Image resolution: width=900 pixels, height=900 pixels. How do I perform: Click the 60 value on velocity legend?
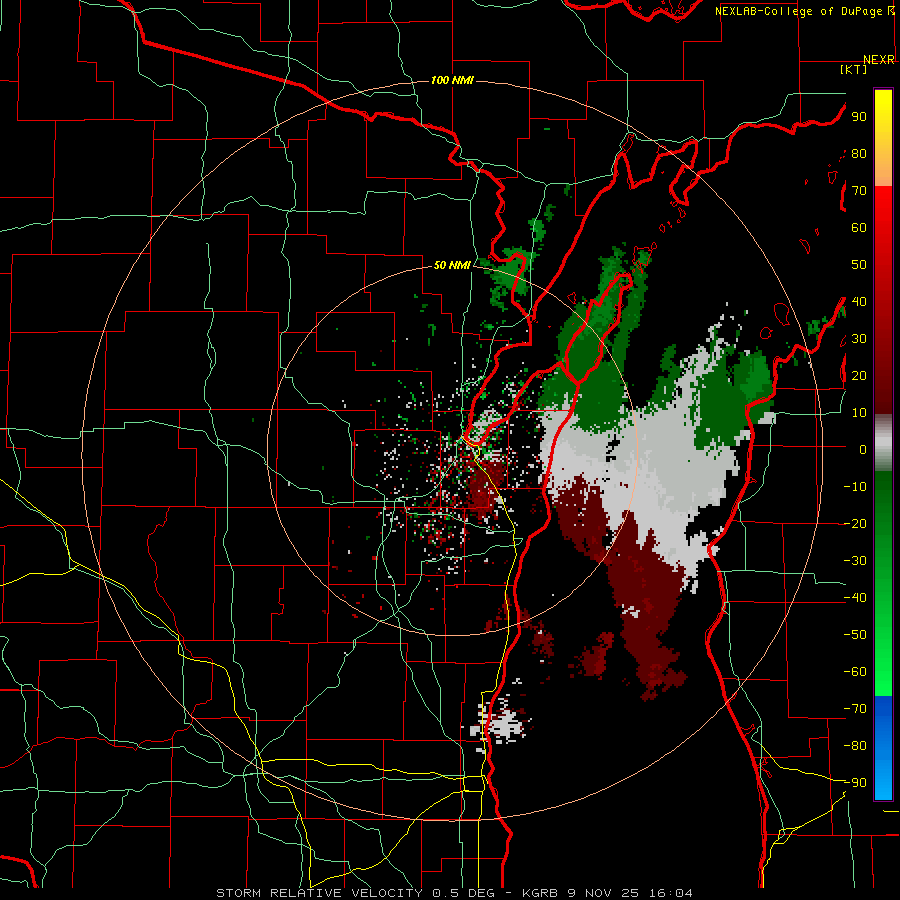[x=859, y=228]
